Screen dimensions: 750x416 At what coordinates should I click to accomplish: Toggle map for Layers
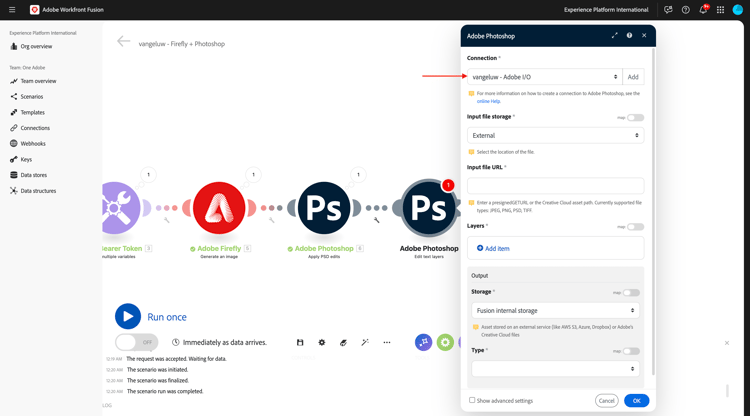[636, 227]
